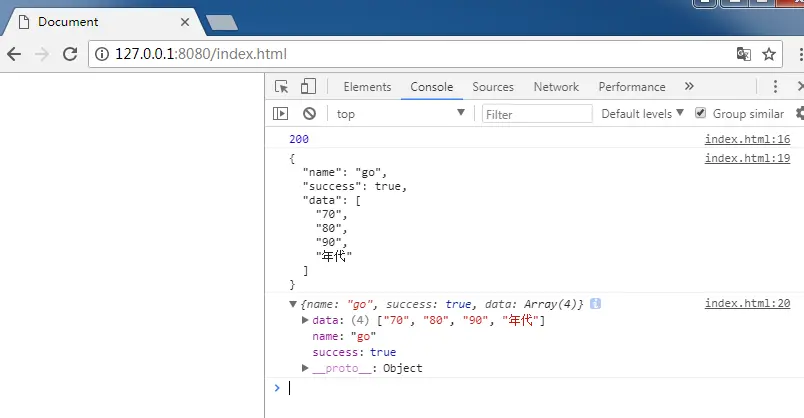Click the name: "go" property row
Image resolution: width=804 pixels, height=418 pixels.
[x=344, y=336]
